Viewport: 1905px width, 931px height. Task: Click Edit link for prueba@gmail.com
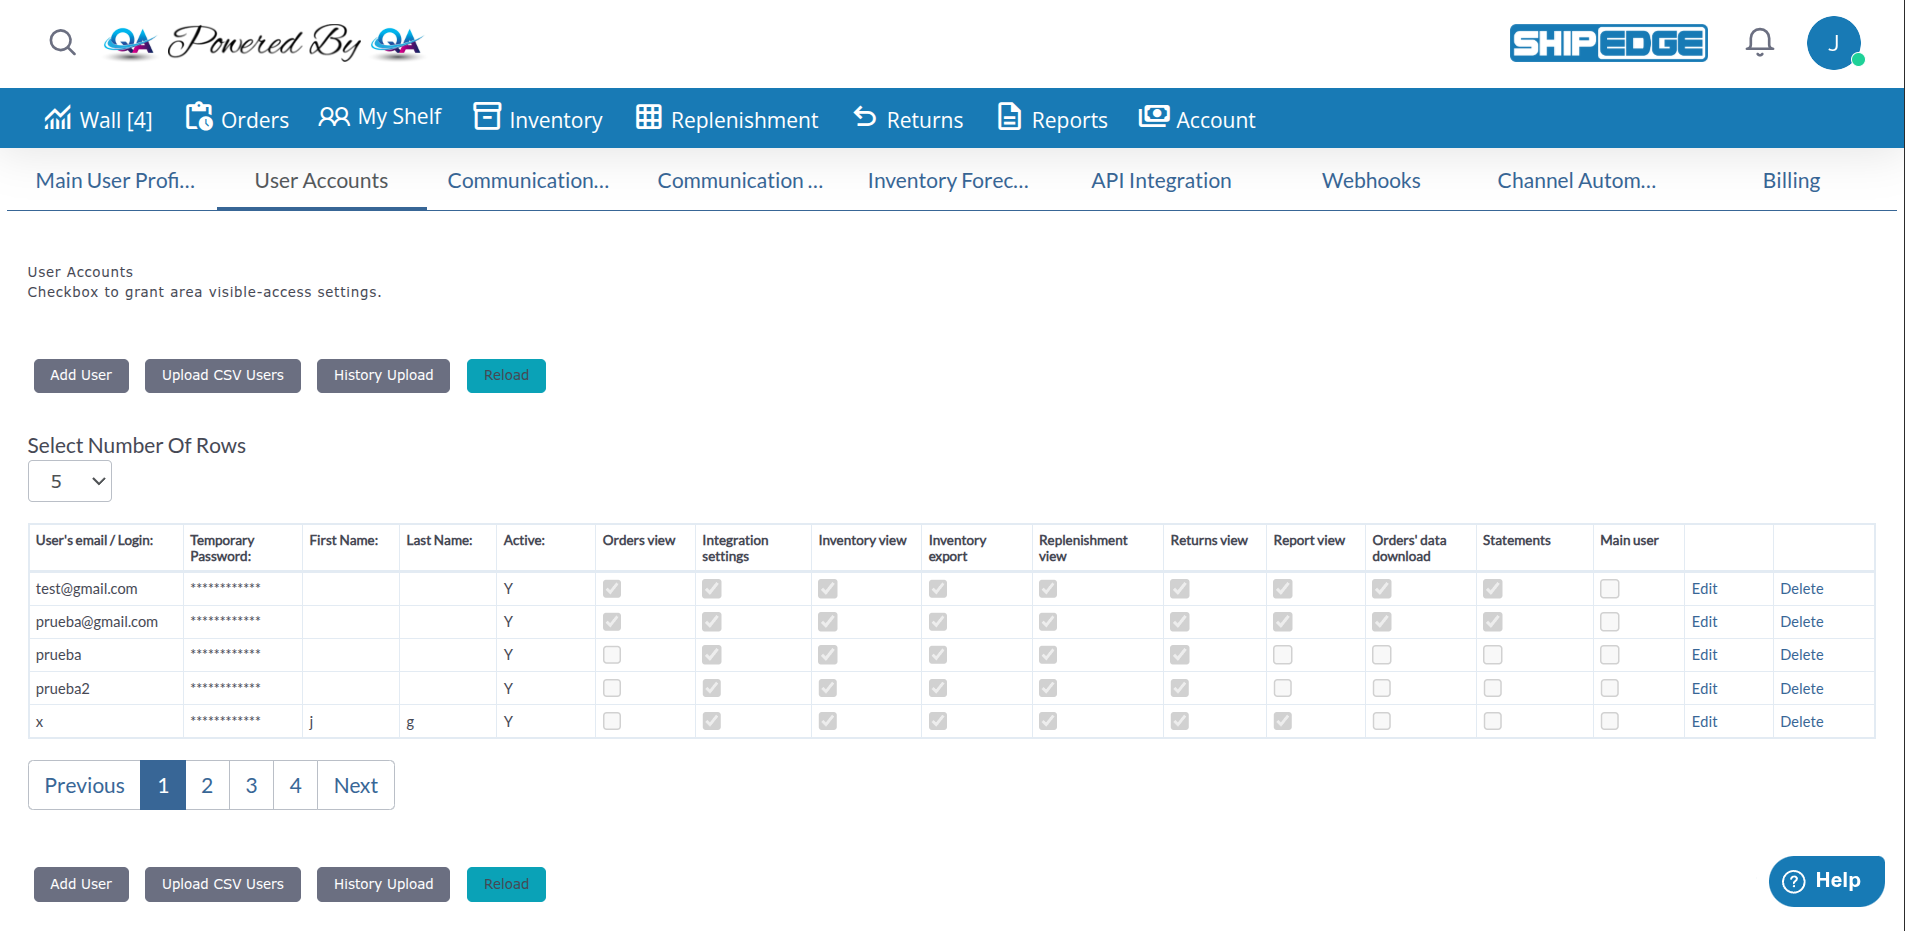(x=1704, y=622)
